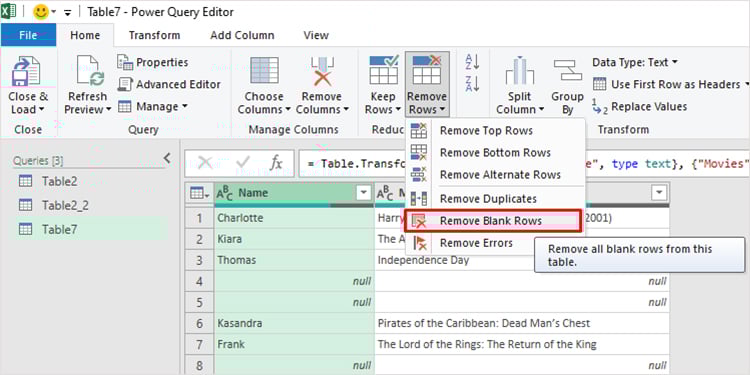Open the smiley feedback dropdown arrow
The height and width of the screenshot is (375, 750).
point(54,12)
